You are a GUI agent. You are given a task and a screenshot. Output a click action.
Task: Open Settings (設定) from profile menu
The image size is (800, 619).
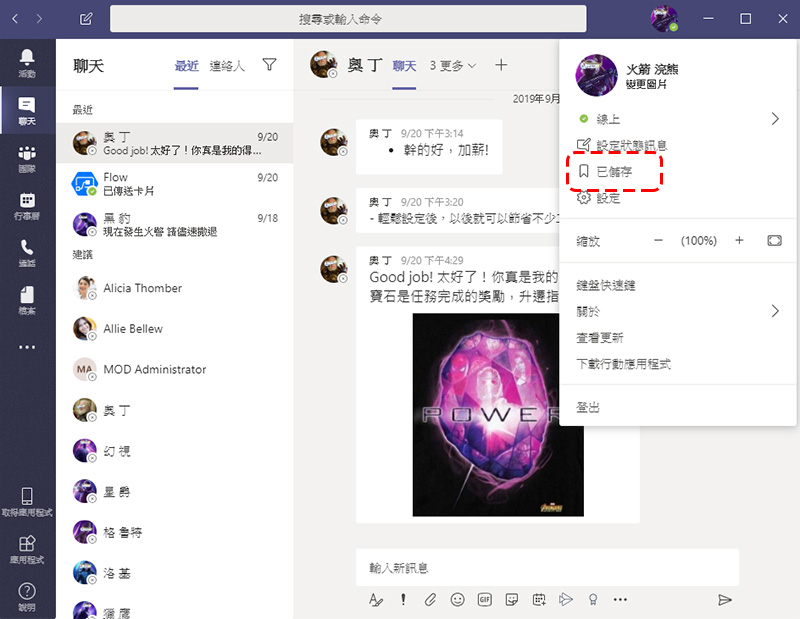[598, 198]
